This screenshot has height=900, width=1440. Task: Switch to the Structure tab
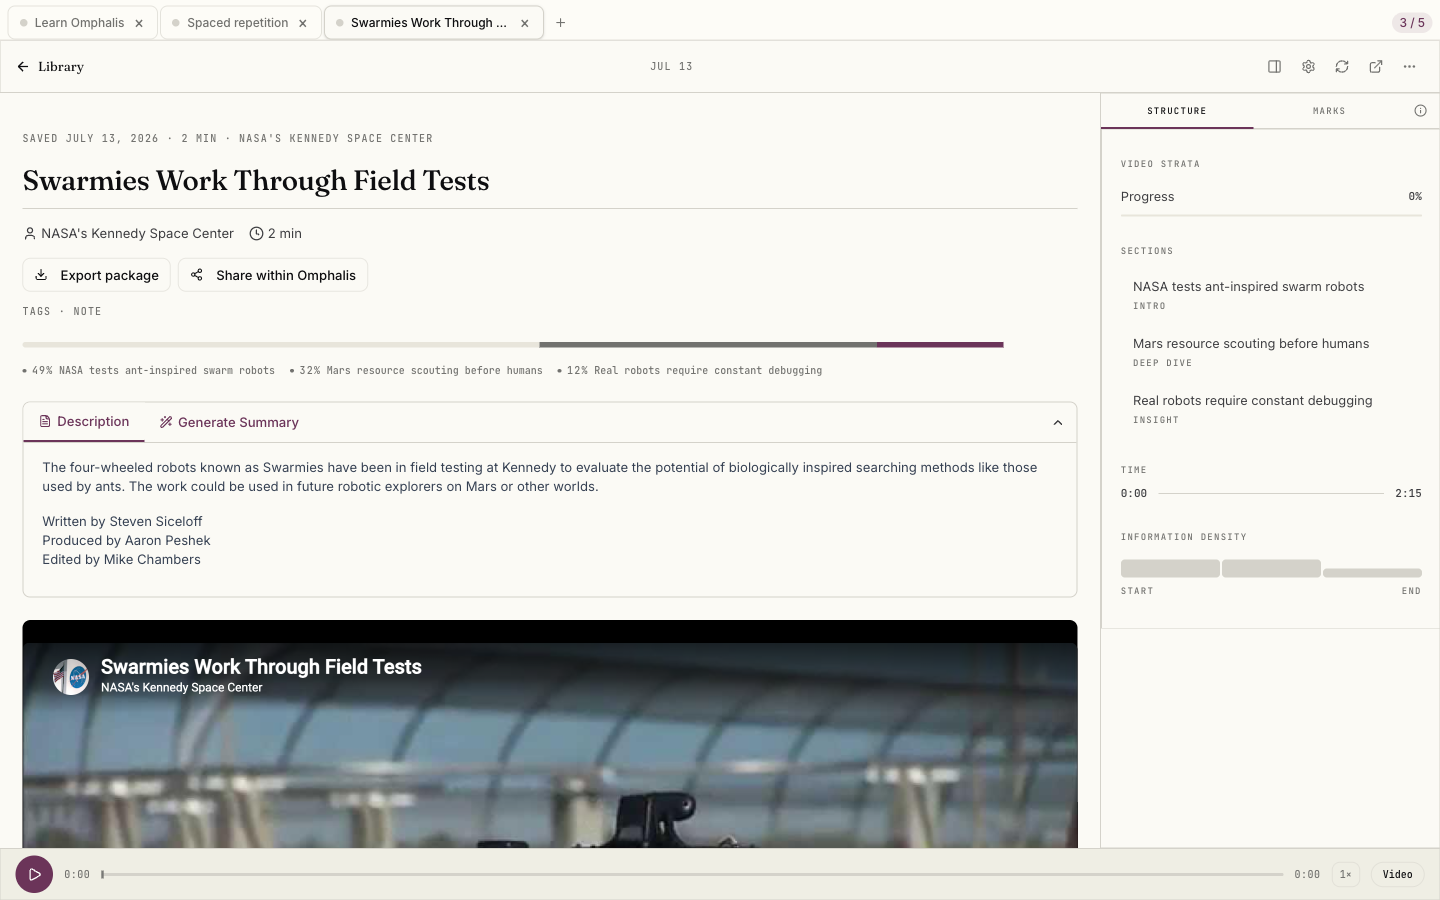(1177, 111)
